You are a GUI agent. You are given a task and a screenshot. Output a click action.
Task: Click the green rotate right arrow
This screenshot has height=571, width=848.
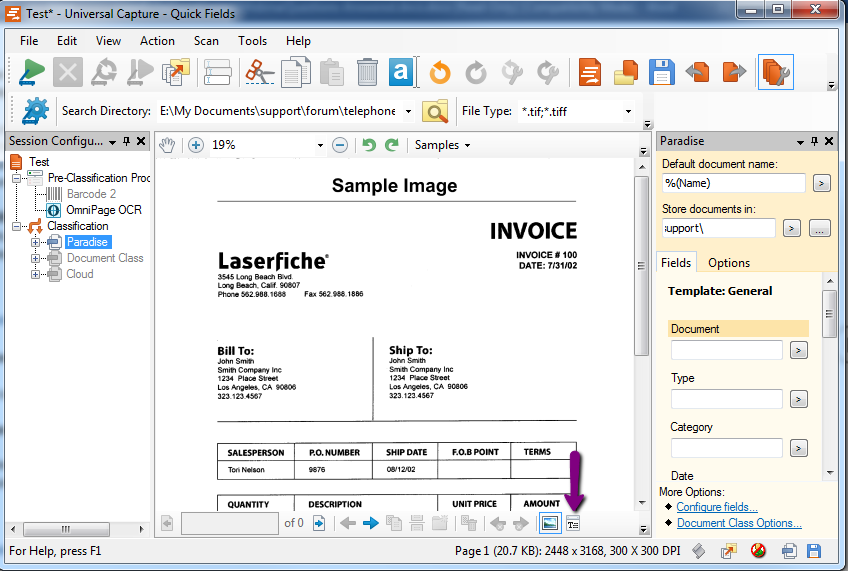392,145
